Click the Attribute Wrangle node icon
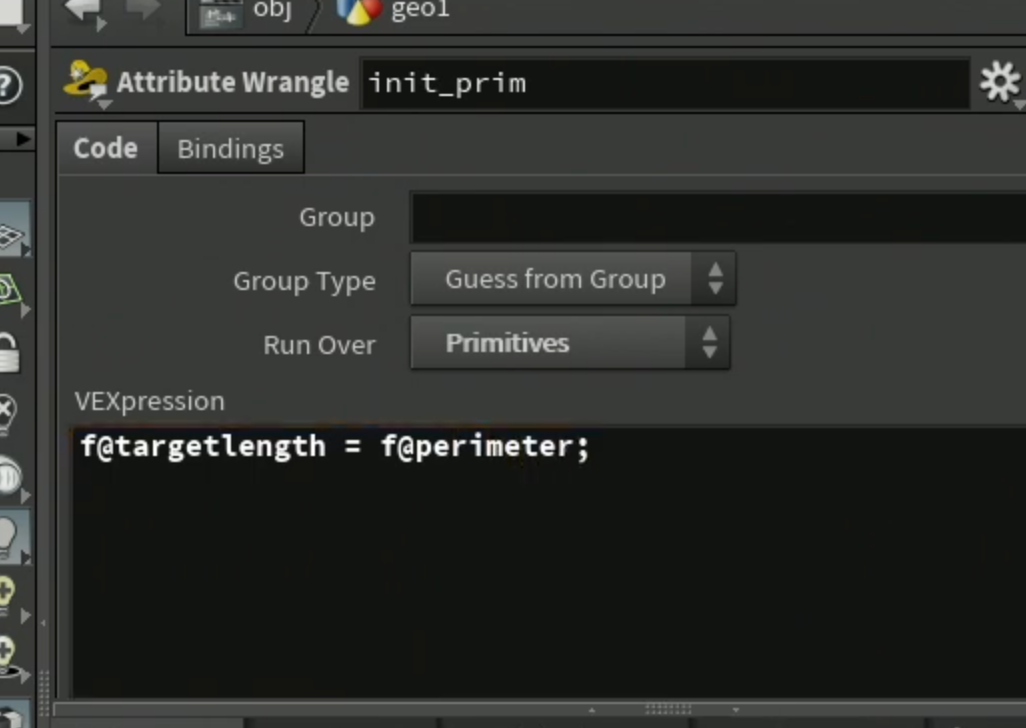 pos(86,82)
